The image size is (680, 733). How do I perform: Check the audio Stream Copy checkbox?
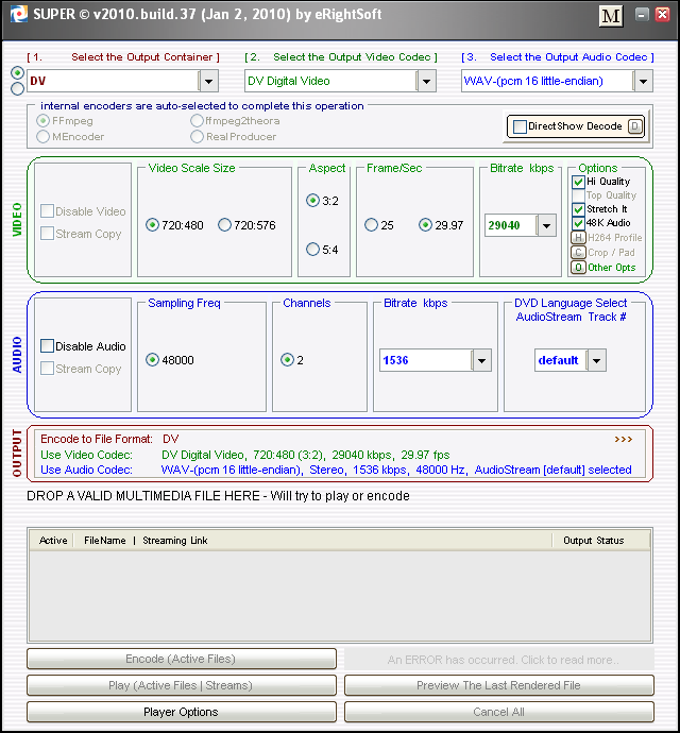47,368
